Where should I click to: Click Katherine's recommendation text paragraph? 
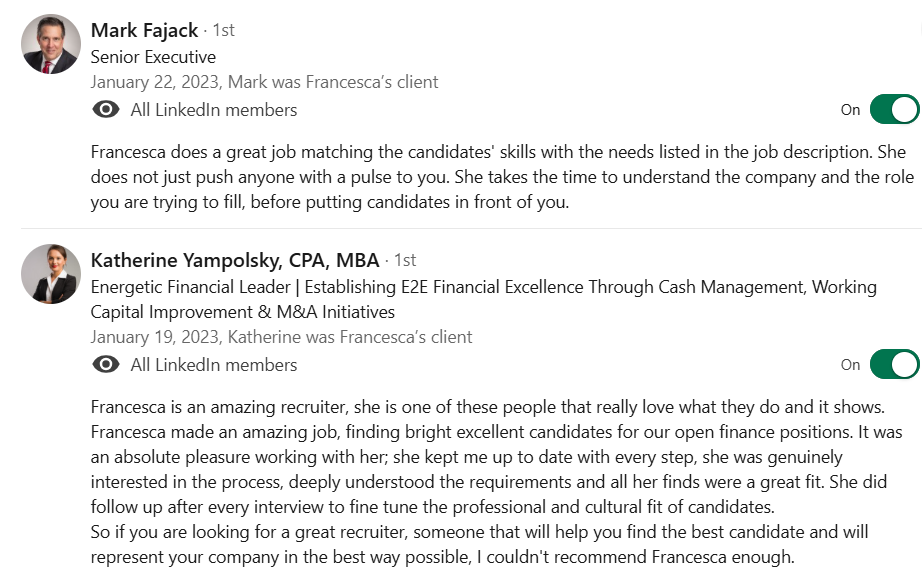coord(496,482)
